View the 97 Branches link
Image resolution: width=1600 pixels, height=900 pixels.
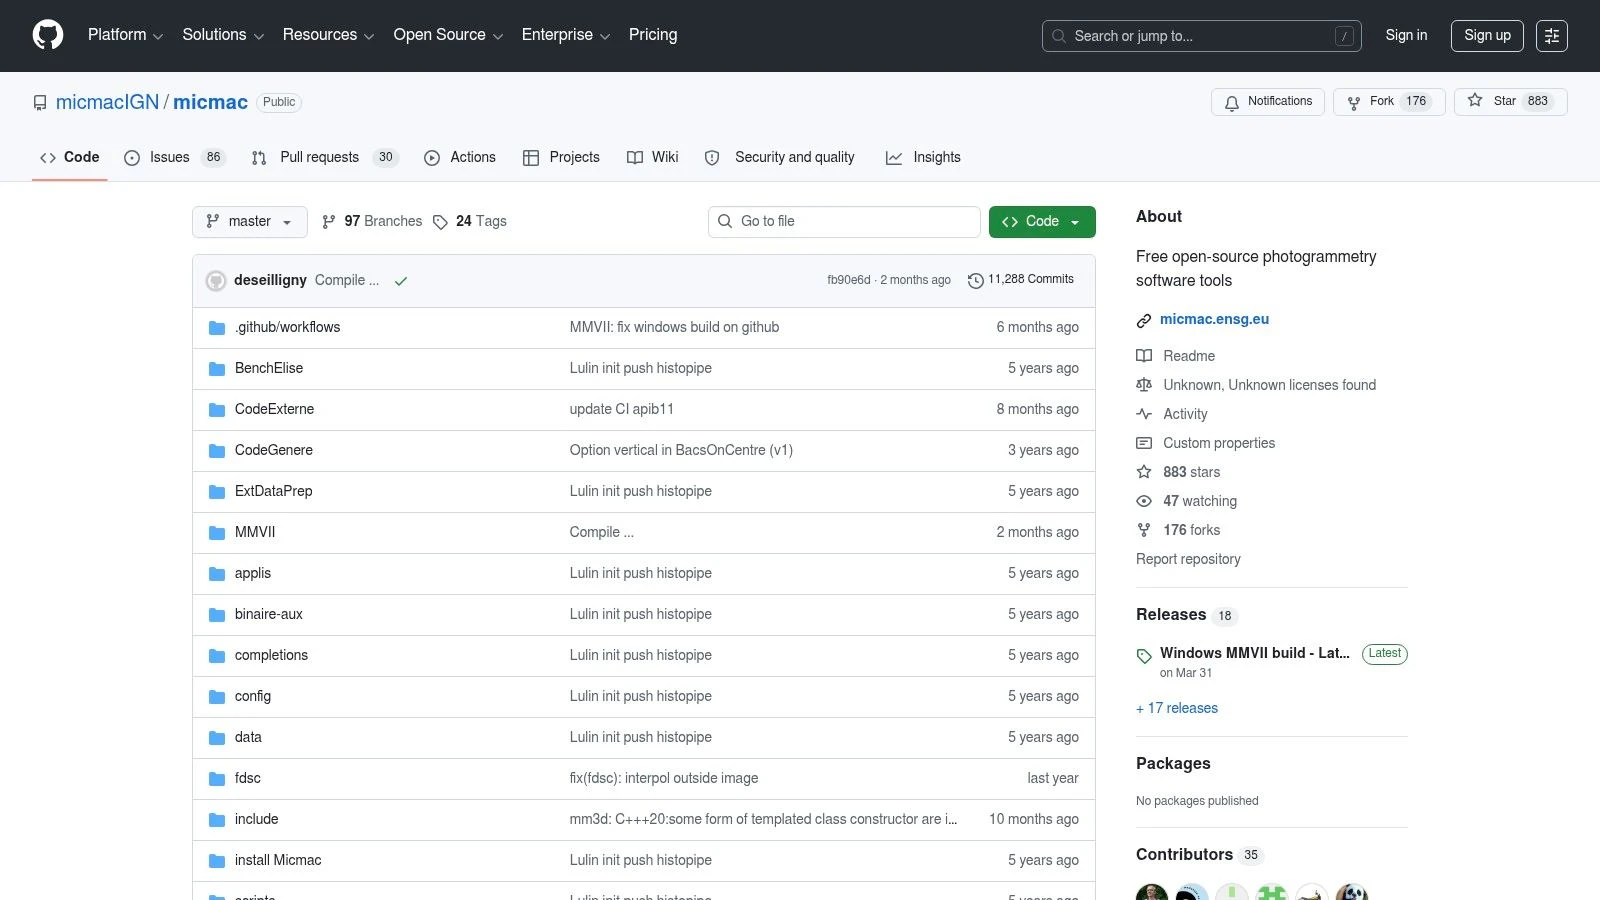(x=372, y=222)
